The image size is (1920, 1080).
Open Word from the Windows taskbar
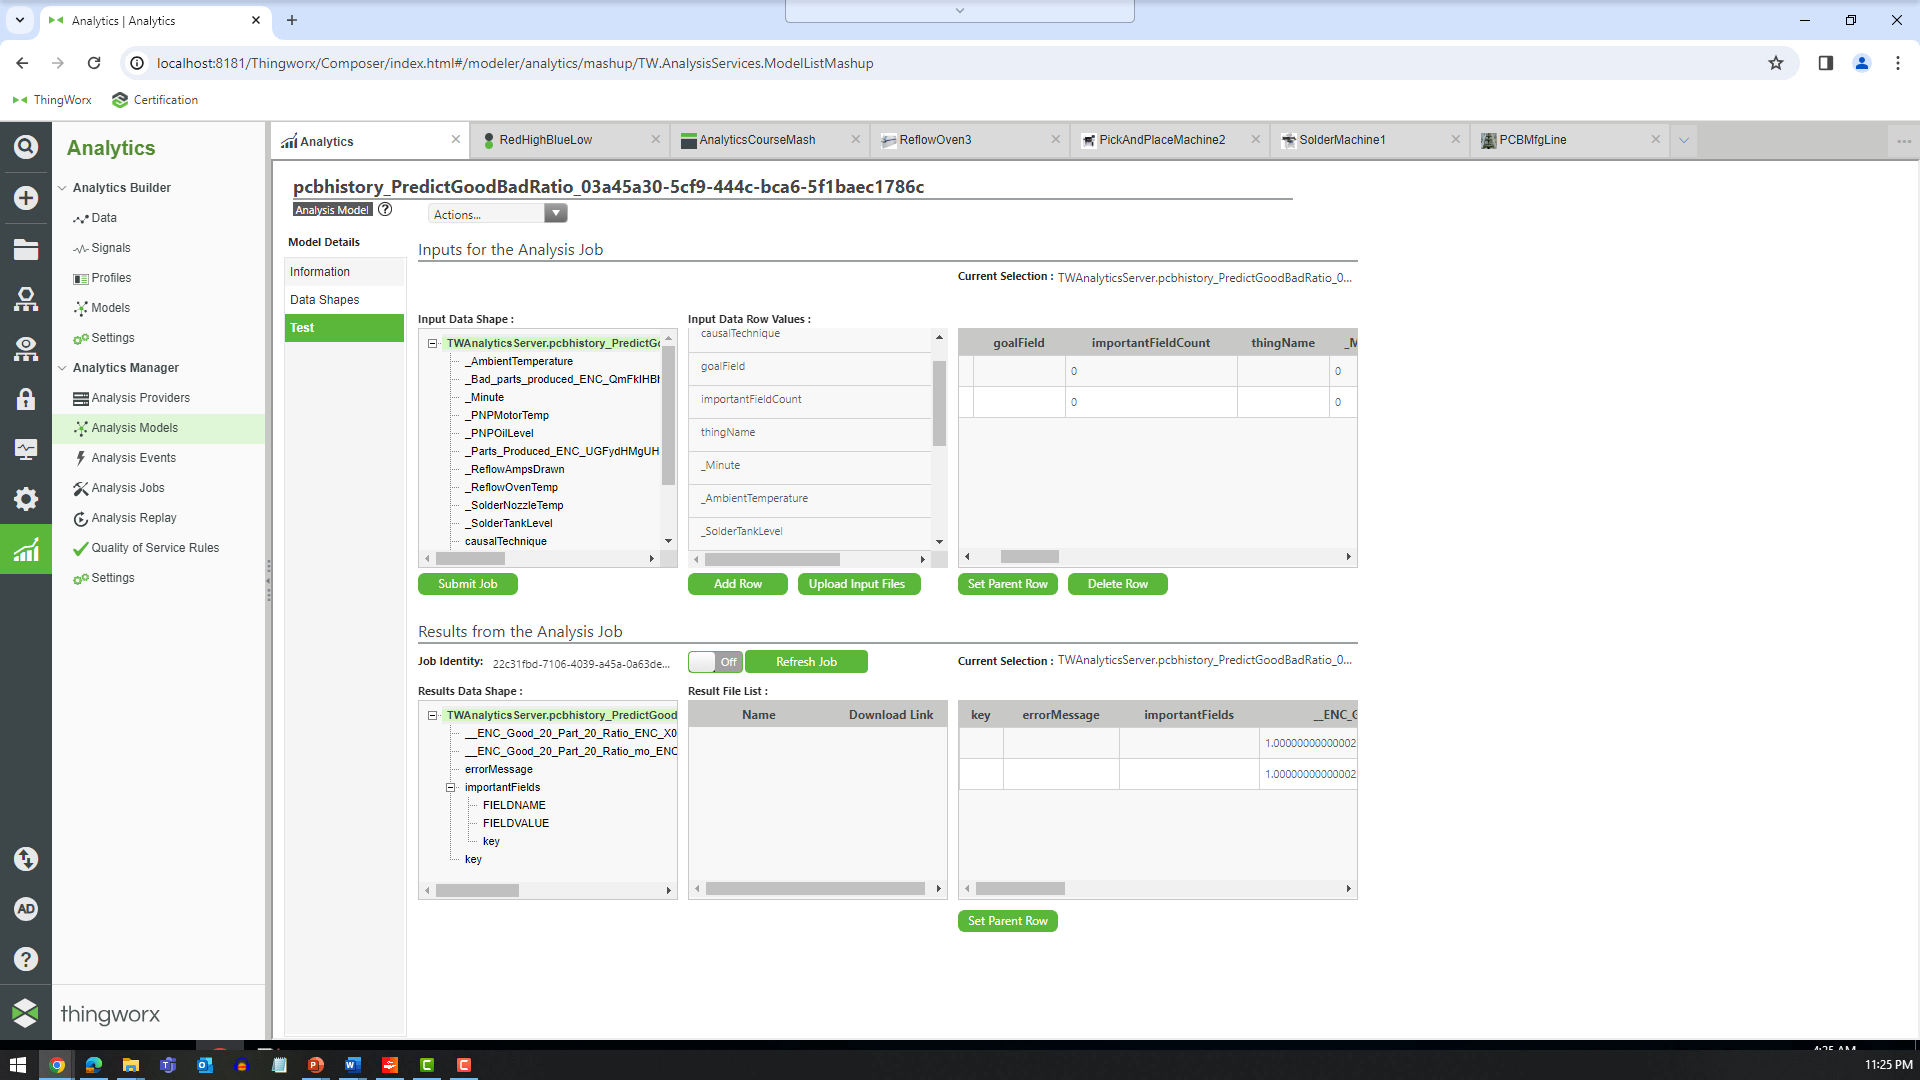coord(352,1065)
